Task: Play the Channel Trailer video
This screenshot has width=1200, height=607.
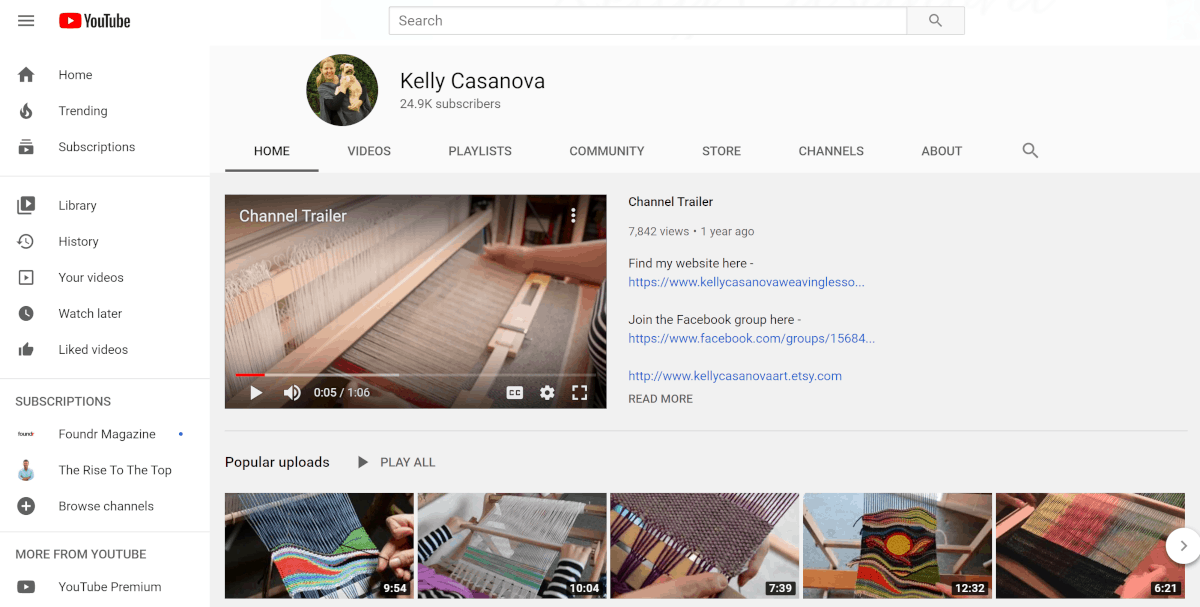Action: click(x=256, y=393)
